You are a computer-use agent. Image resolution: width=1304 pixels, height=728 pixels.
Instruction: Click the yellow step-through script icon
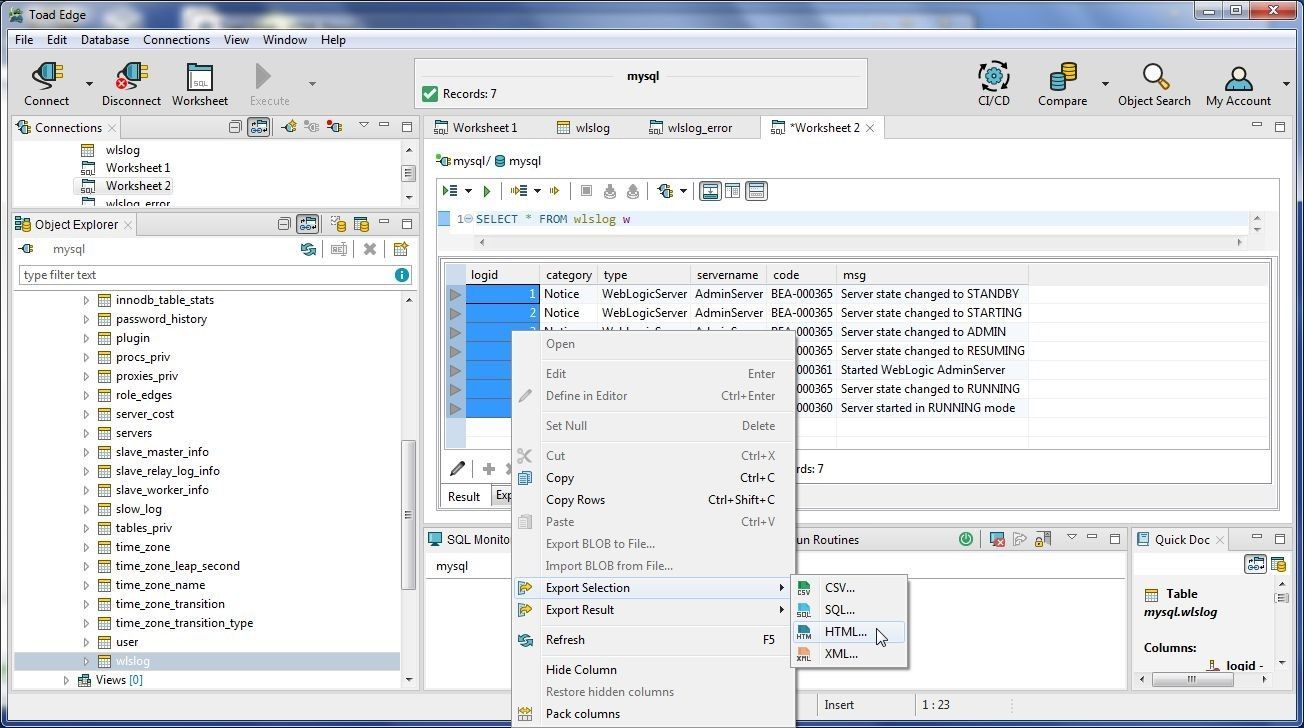518,191
